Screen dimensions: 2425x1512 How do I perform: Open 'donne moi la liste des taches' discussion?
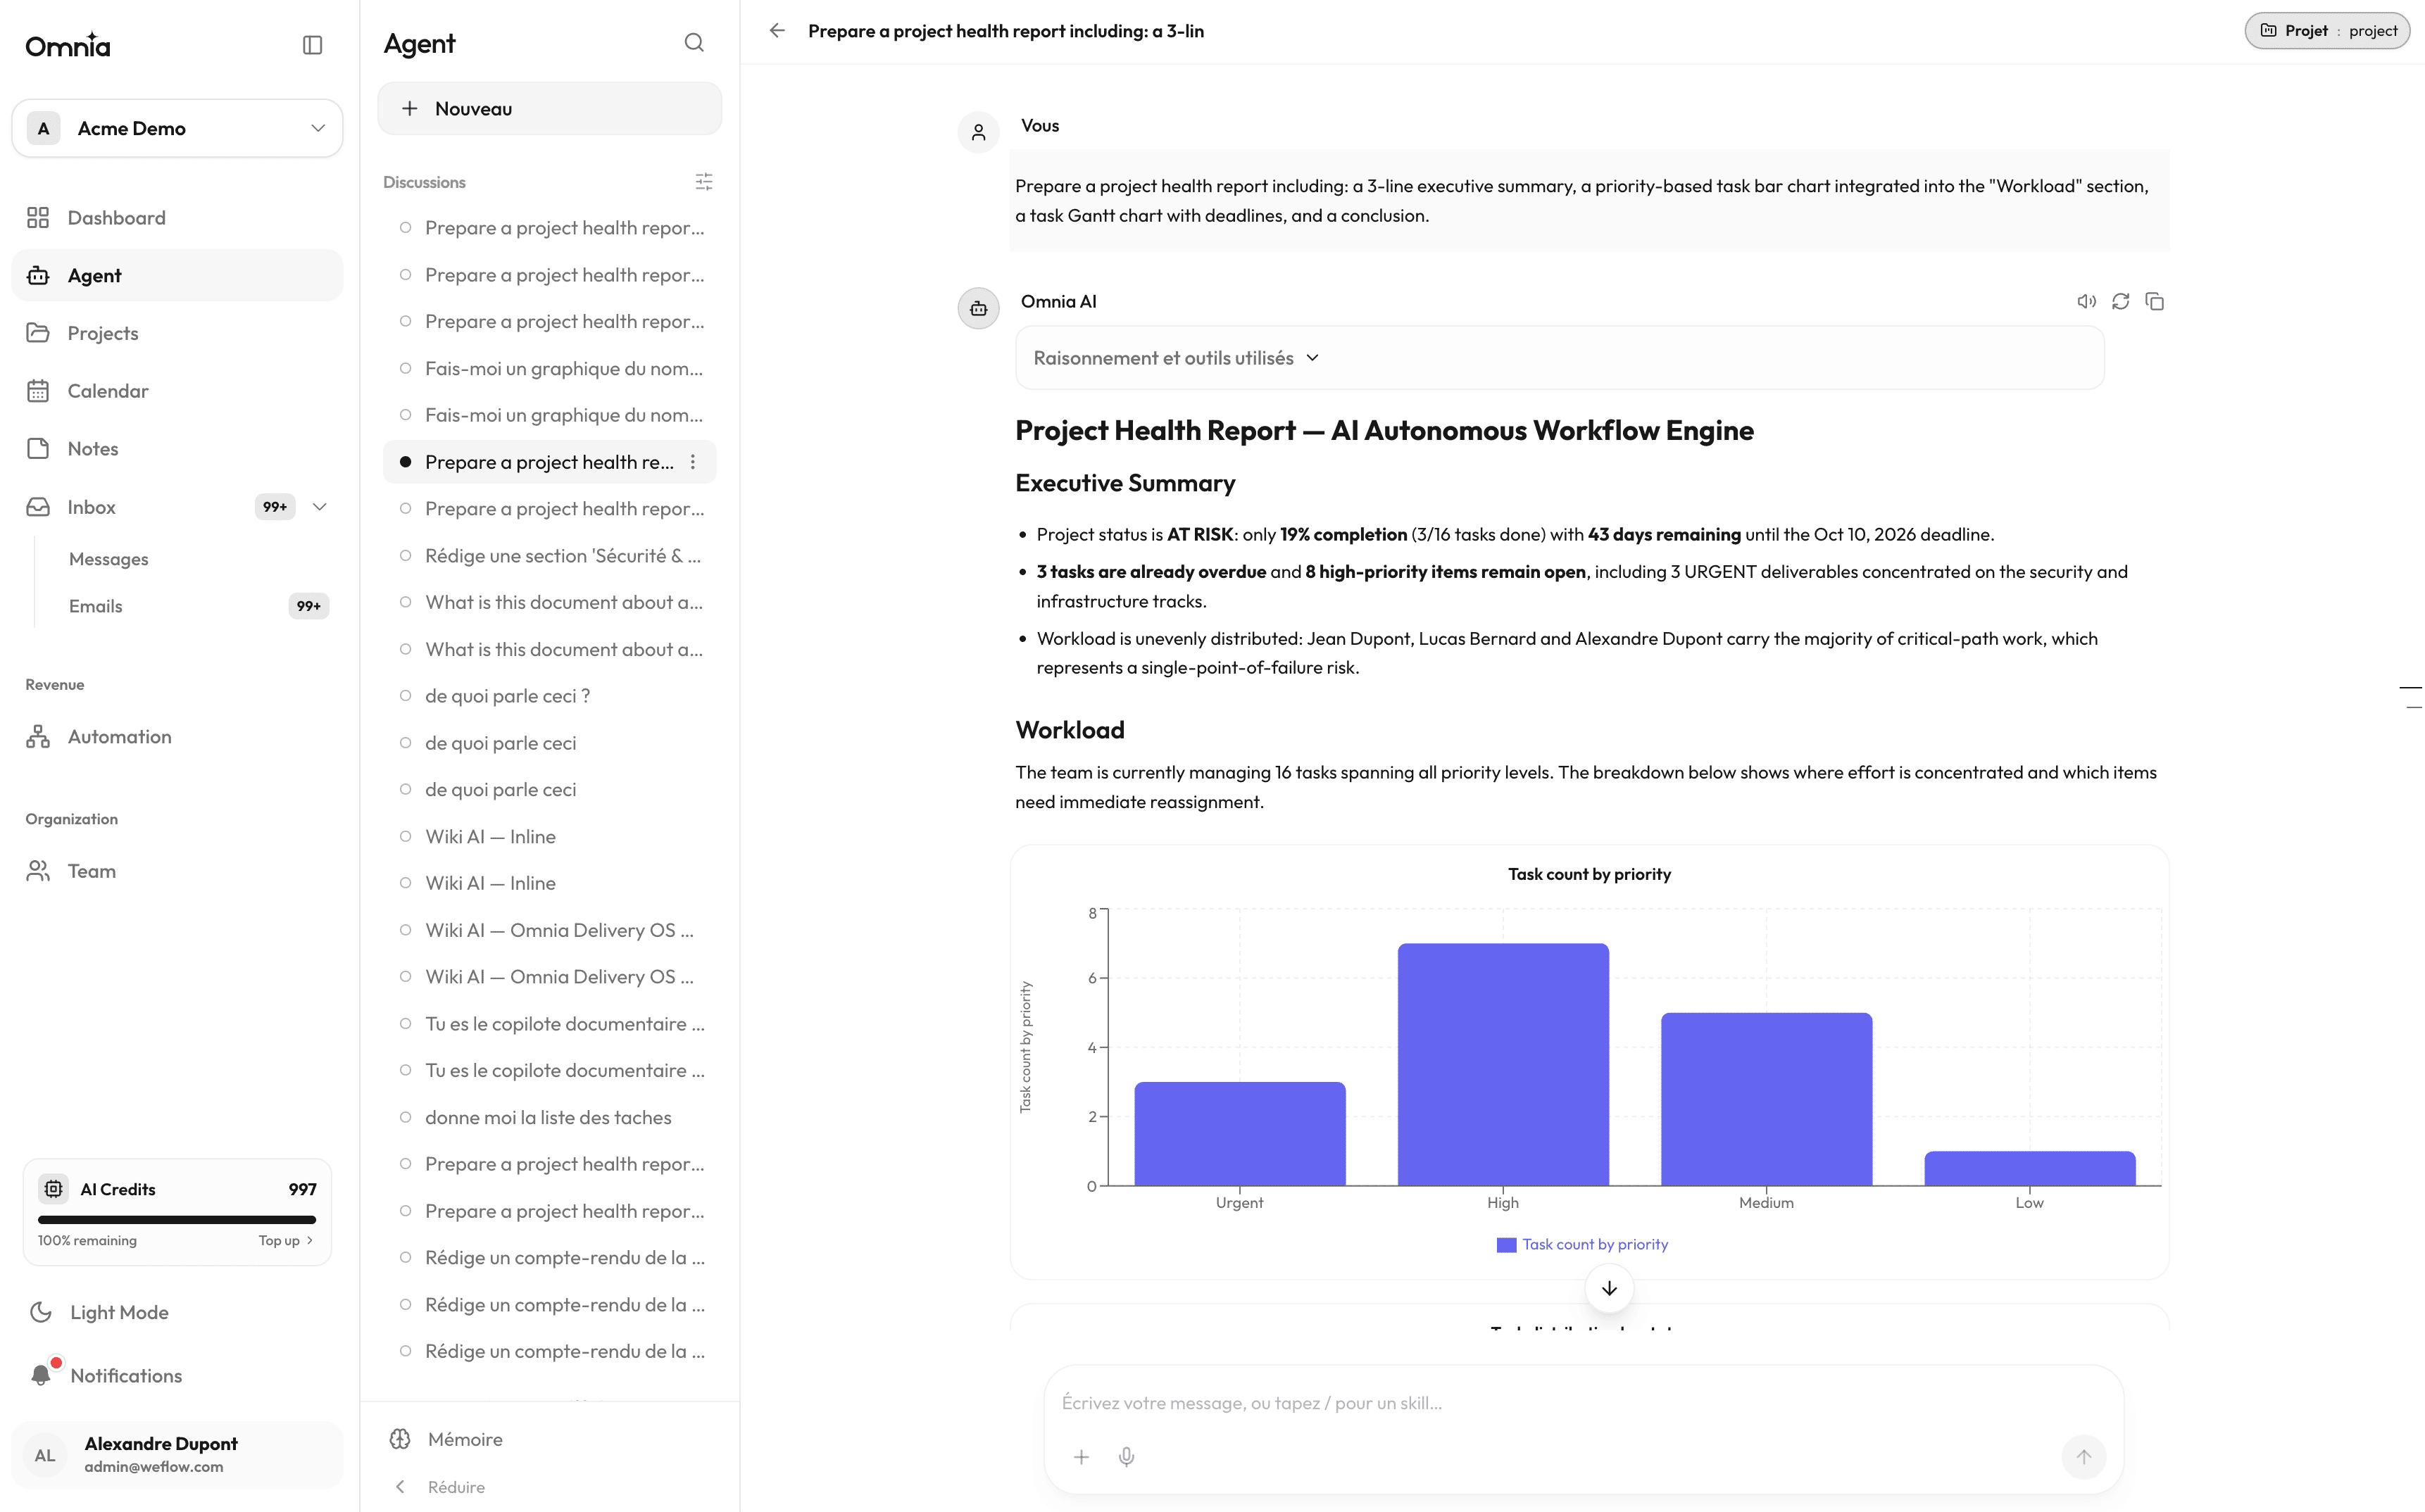pos(550,1117)
